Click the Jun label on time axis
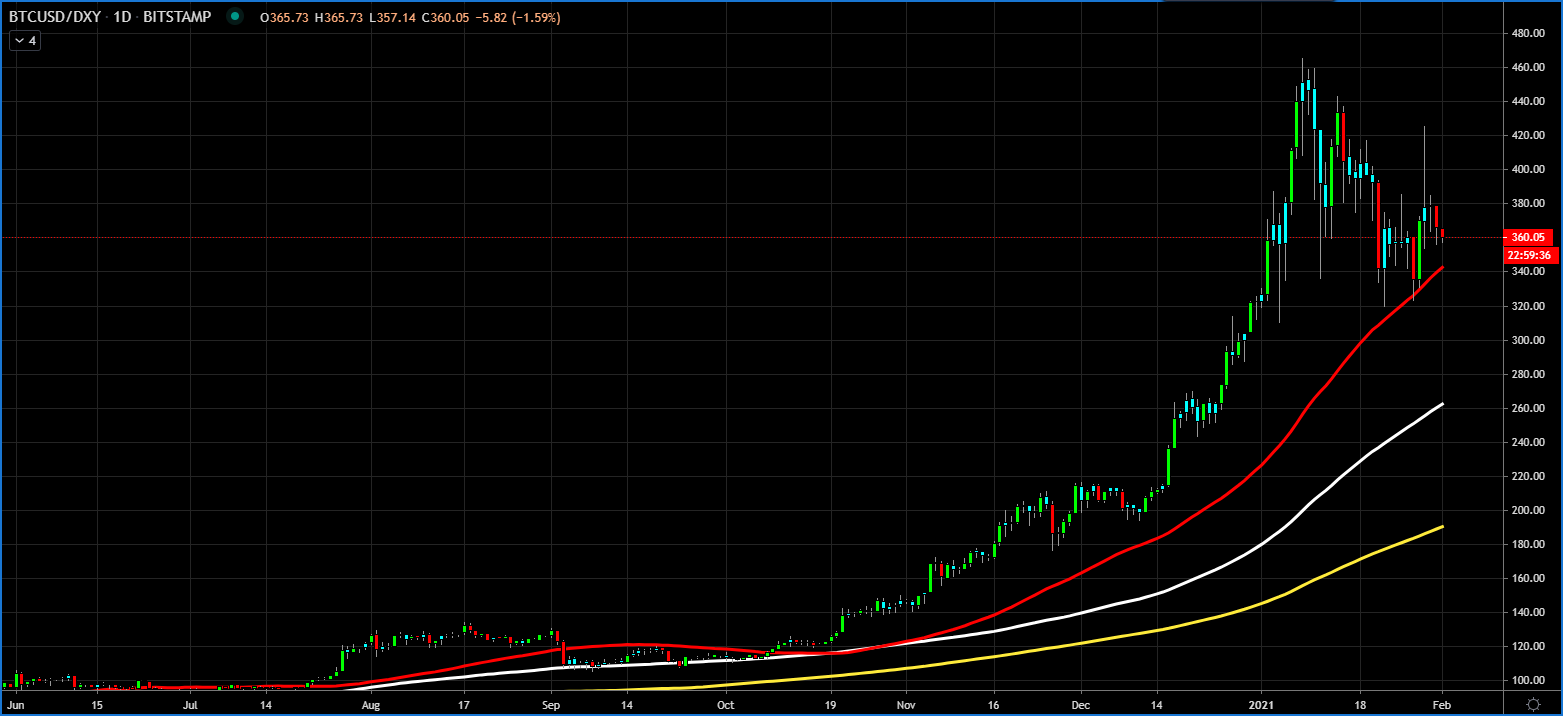 (18, 704)
